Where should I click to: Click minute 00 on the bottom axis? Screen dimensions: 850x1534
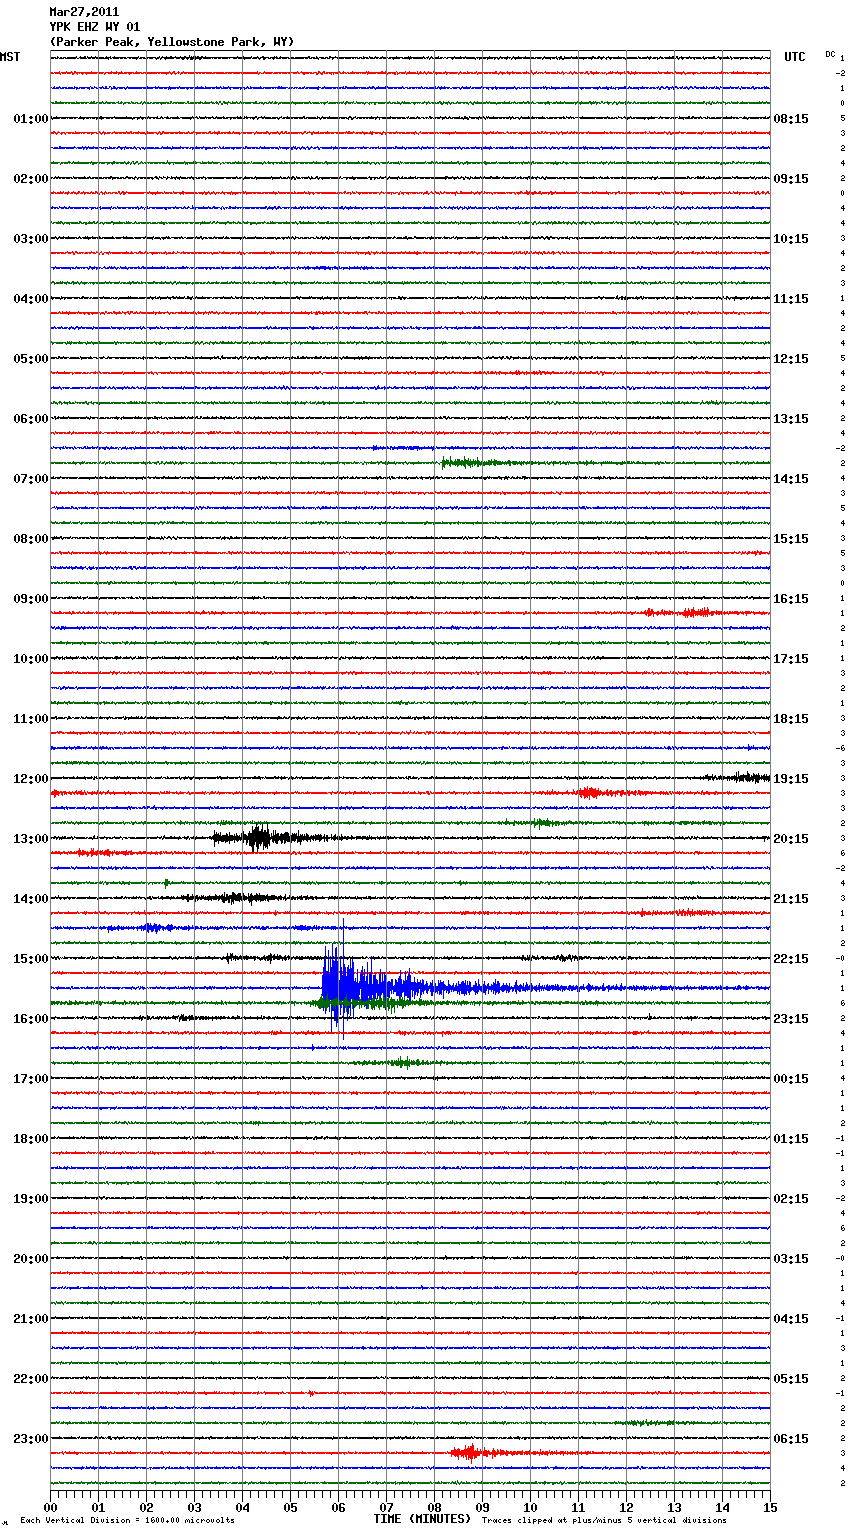click(x=51, y=1507)
